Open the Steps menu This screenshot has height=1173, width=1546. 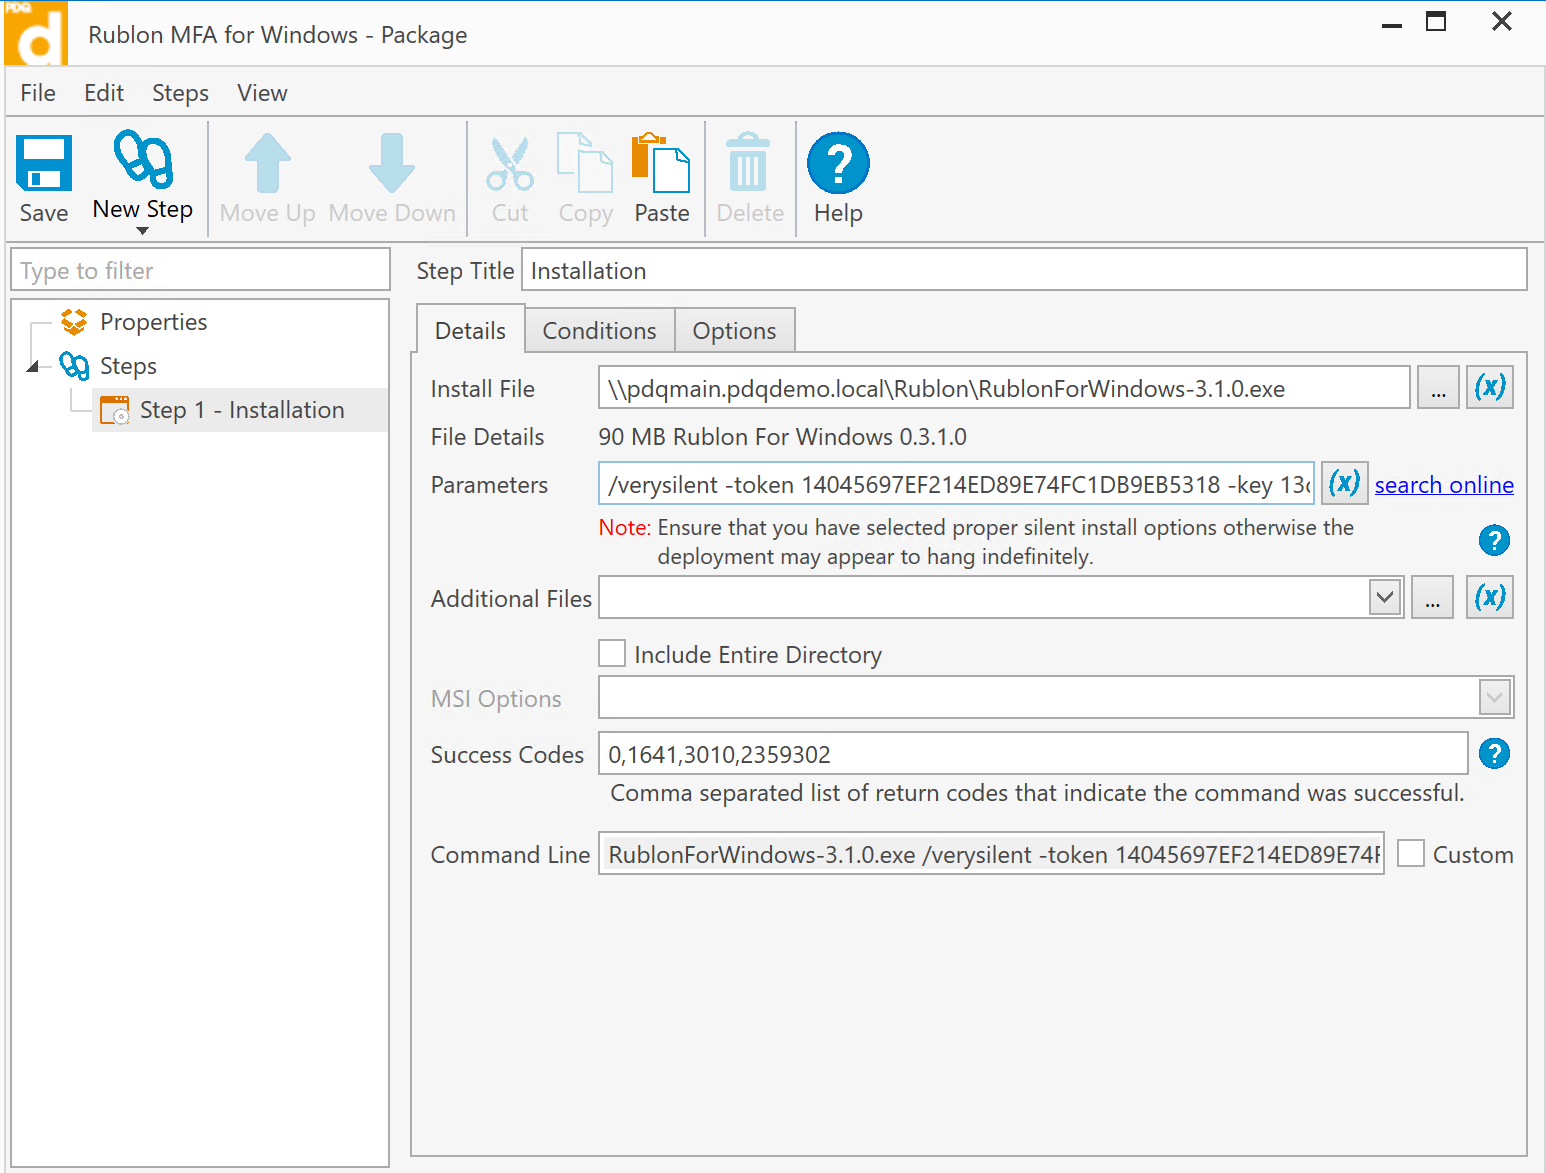180,93
